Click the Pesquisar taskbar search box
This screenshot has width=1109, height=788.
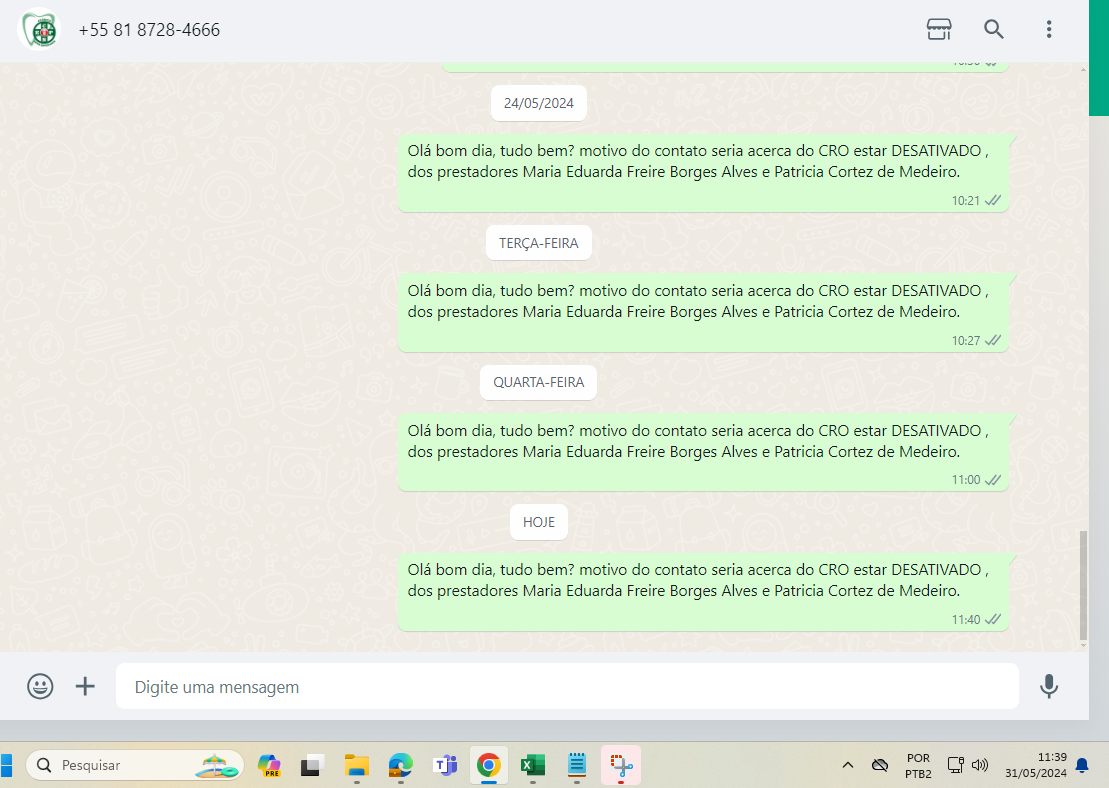click(x=135, y=765)
